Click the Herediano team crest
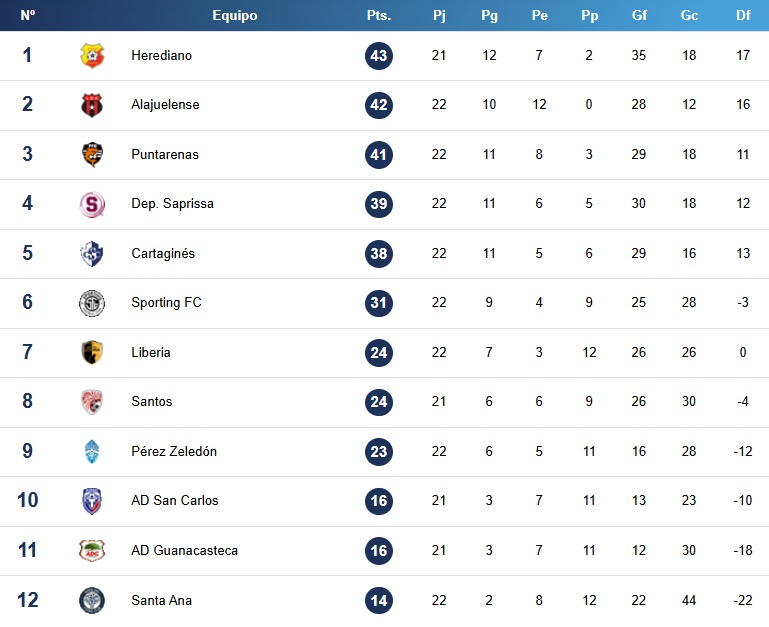 [x=92, y=55]
